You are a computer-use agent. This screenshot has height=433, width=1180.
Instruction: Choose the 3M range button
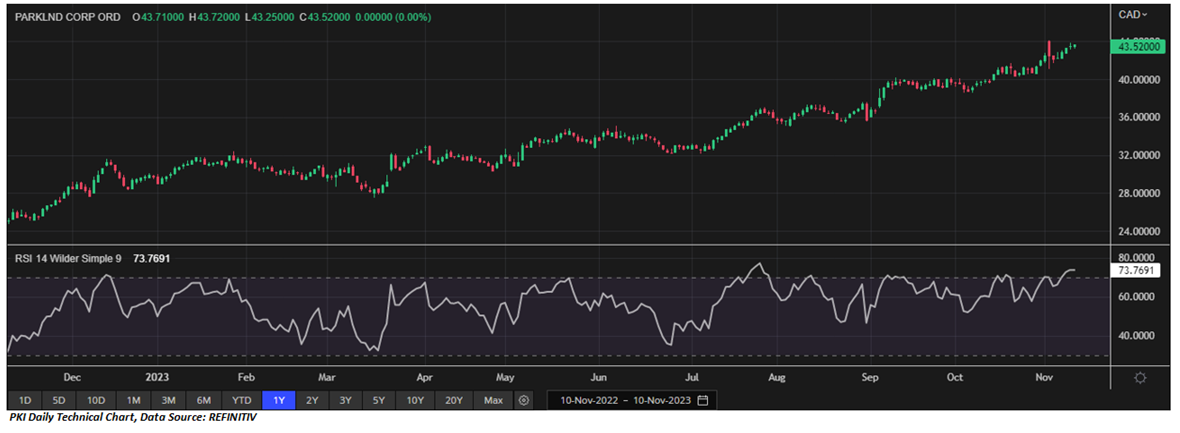coord(168,400)
